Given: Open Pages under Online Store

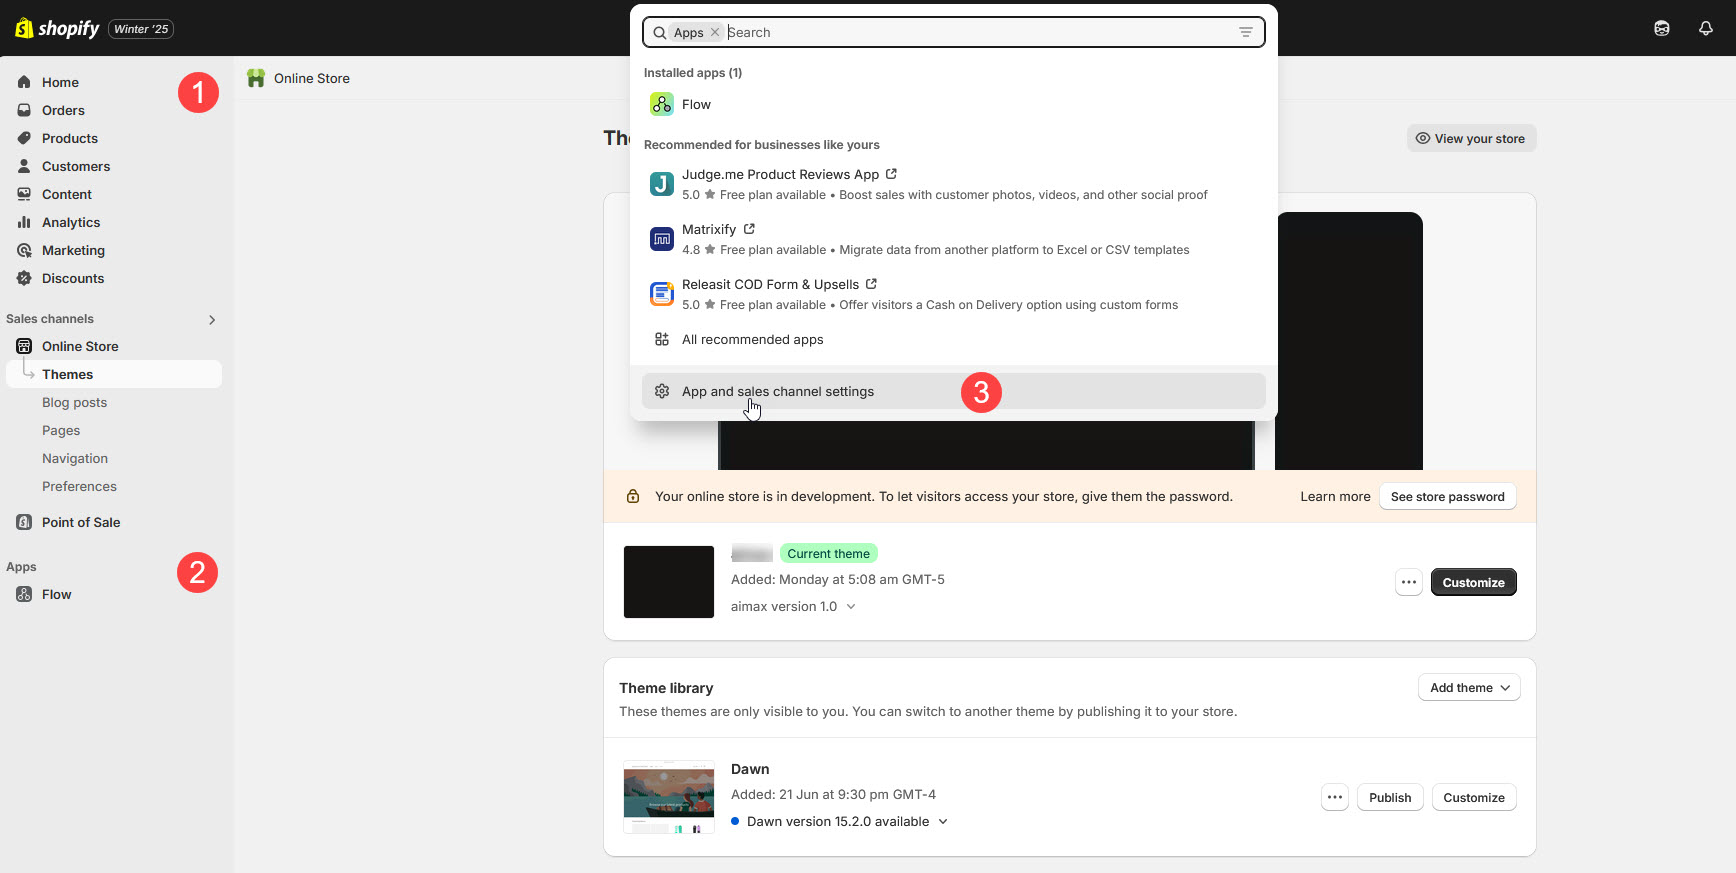Looking at the screenshot, I should [61, 430].
